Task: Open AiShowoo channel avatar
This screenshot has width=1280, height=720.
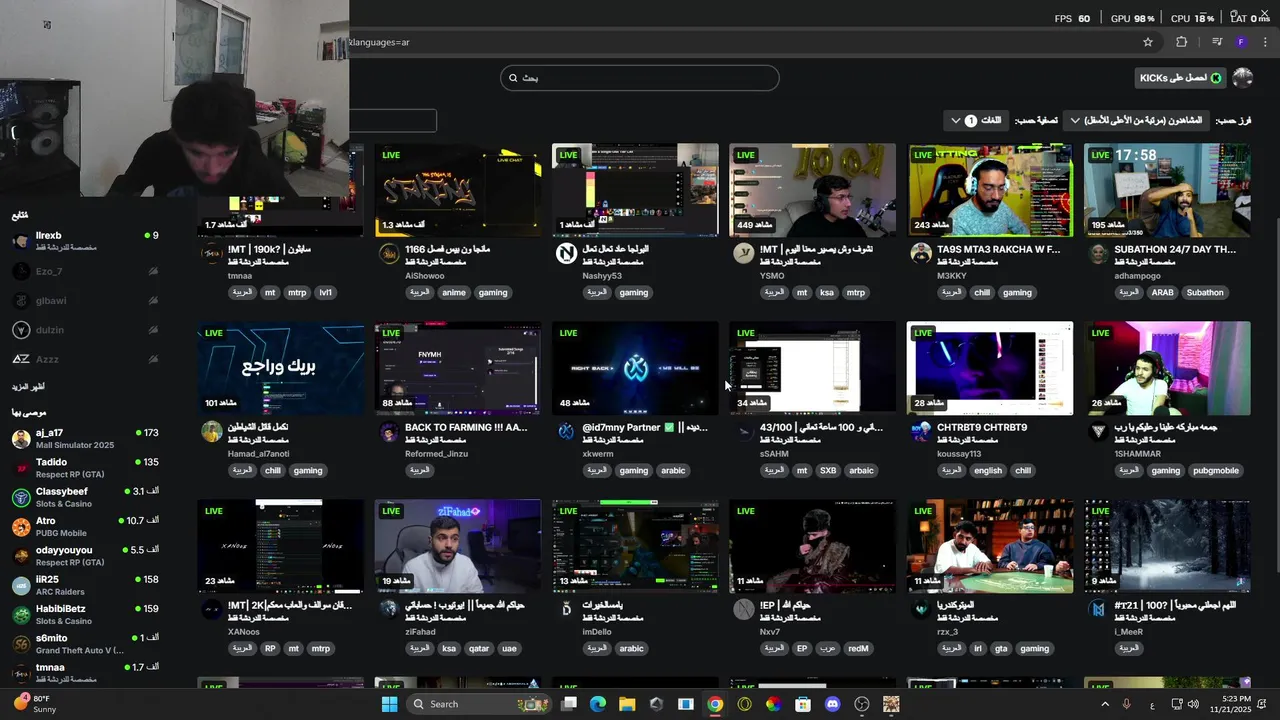Action: tap(389, 254)
